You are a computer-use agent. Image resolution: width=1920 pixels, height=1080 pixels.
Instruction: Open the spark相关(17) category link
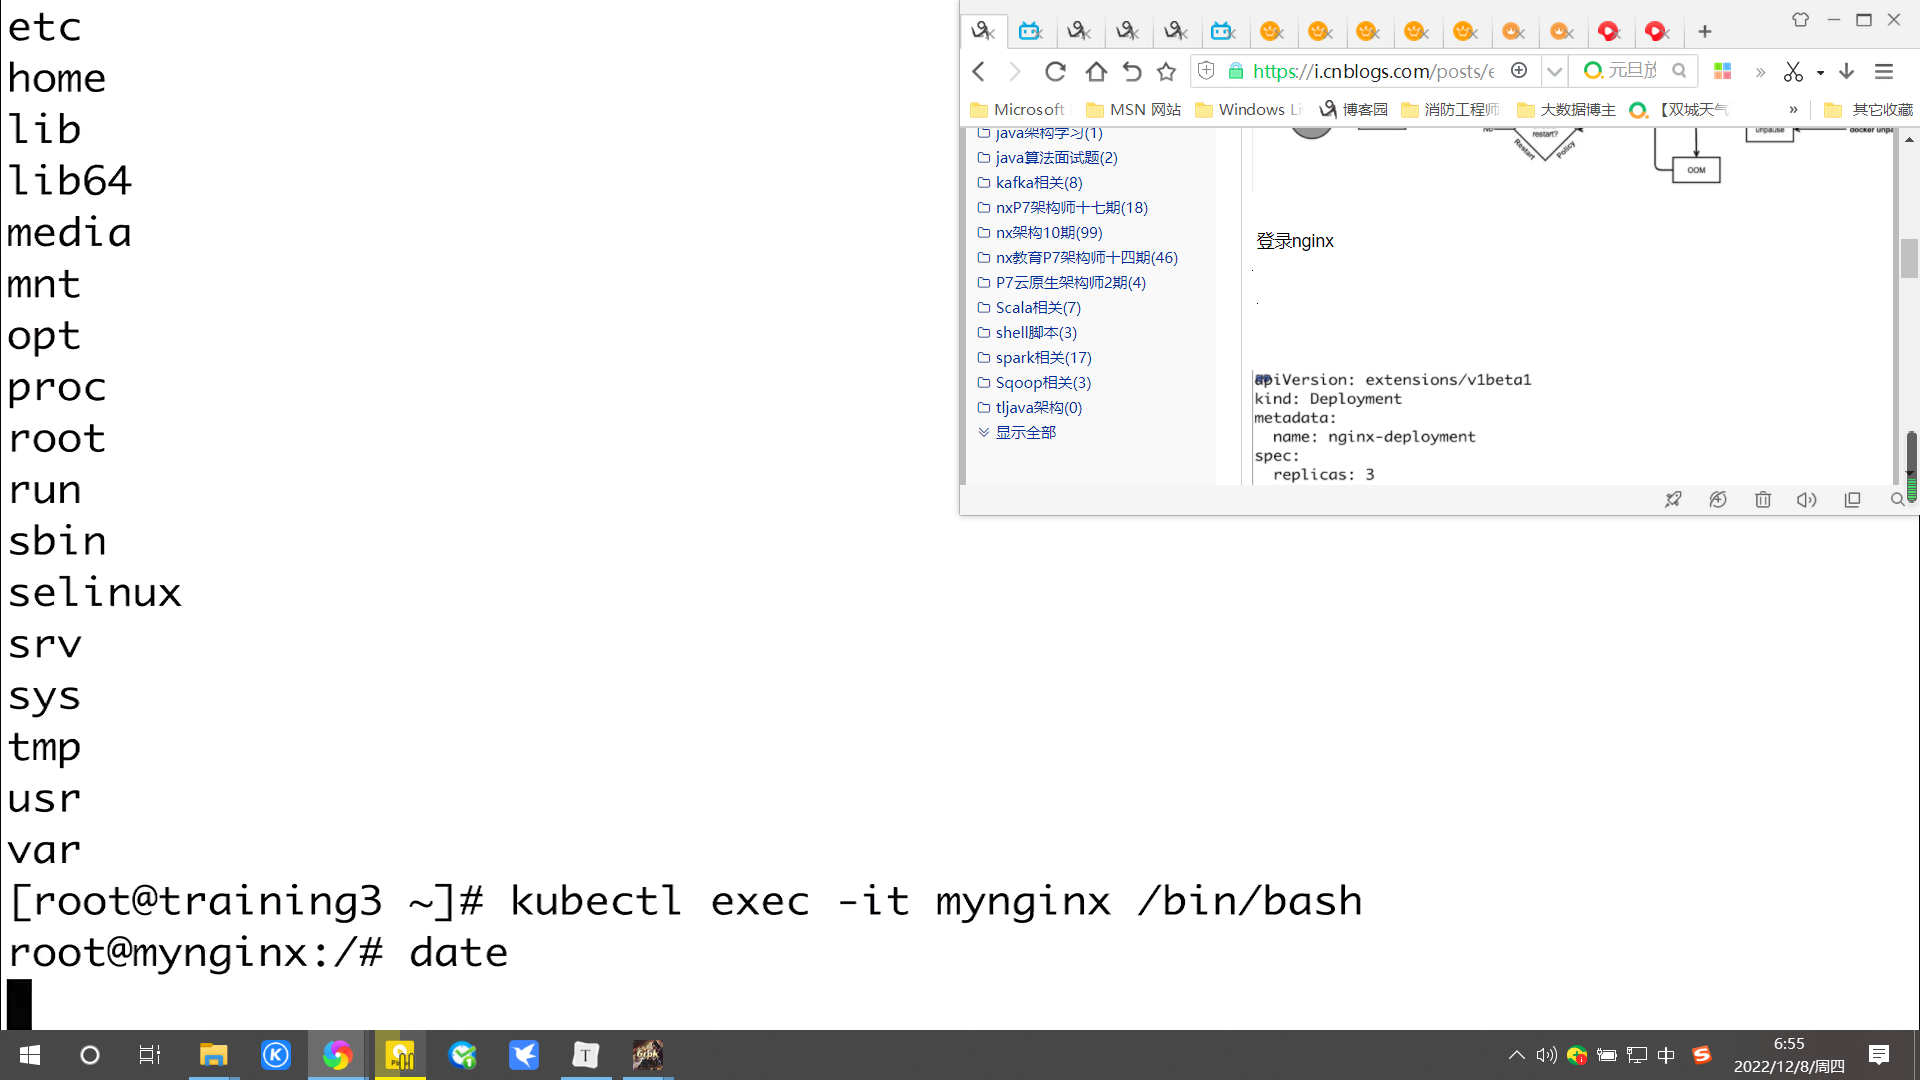pos(1043,357)
